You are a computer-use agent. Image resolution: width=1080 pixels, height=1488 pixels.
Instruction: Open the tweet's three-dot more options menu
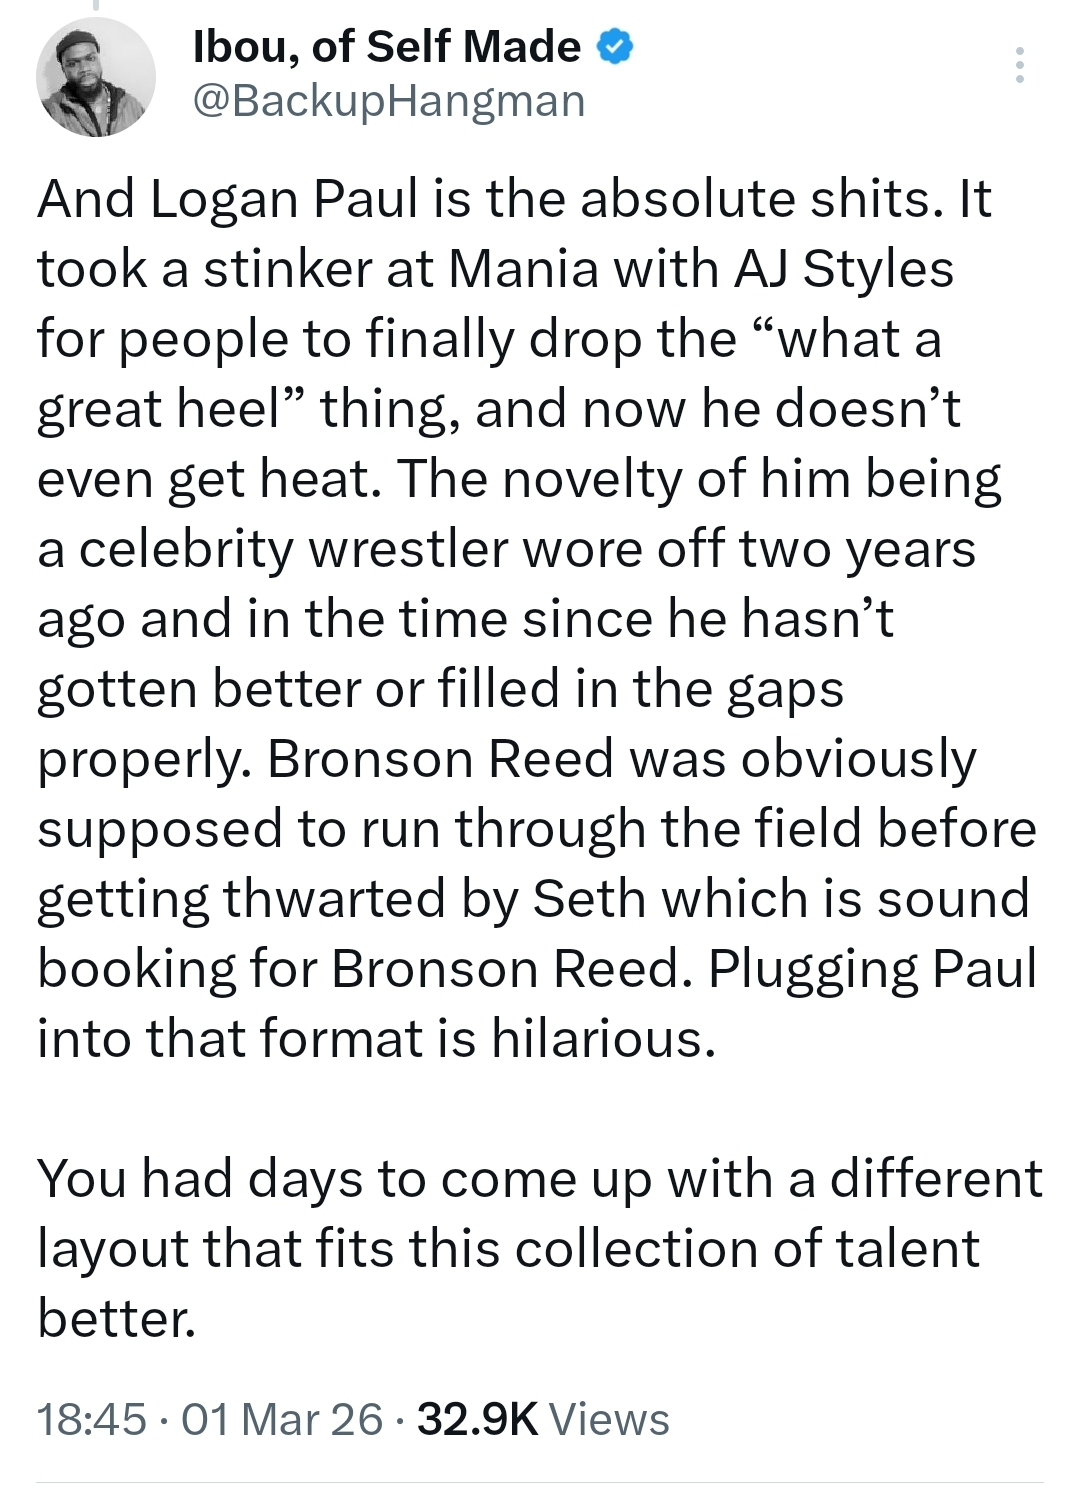tap(1019, 65)
